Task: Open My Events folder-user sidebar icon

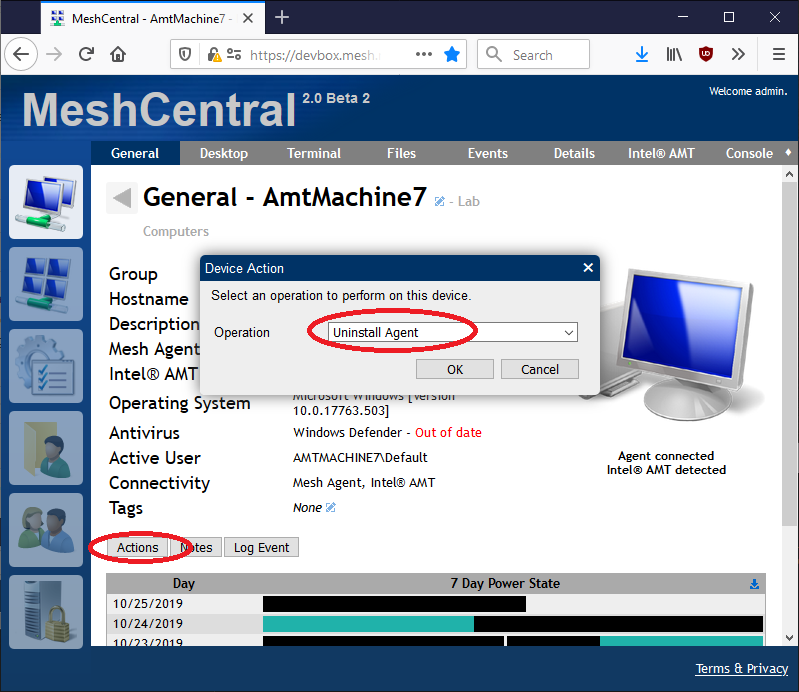Action: tap(46, 448)
